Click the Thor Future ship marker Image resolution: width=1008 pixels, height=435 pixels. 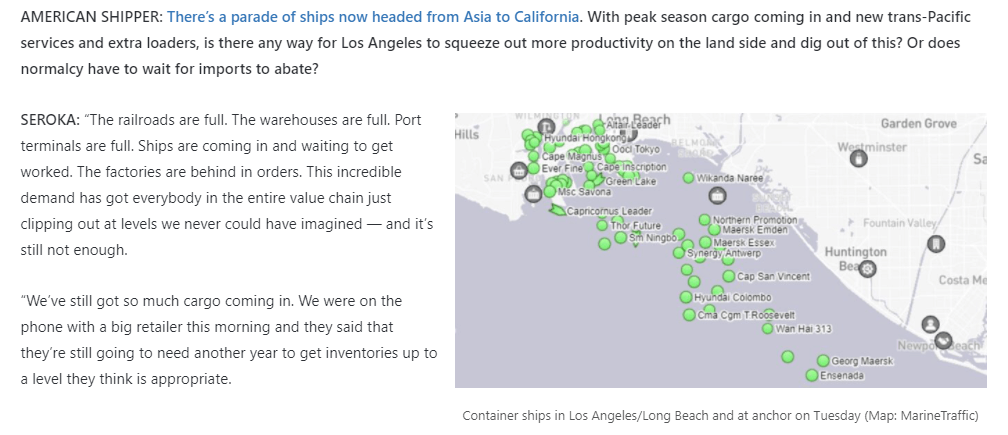[602, 226]
